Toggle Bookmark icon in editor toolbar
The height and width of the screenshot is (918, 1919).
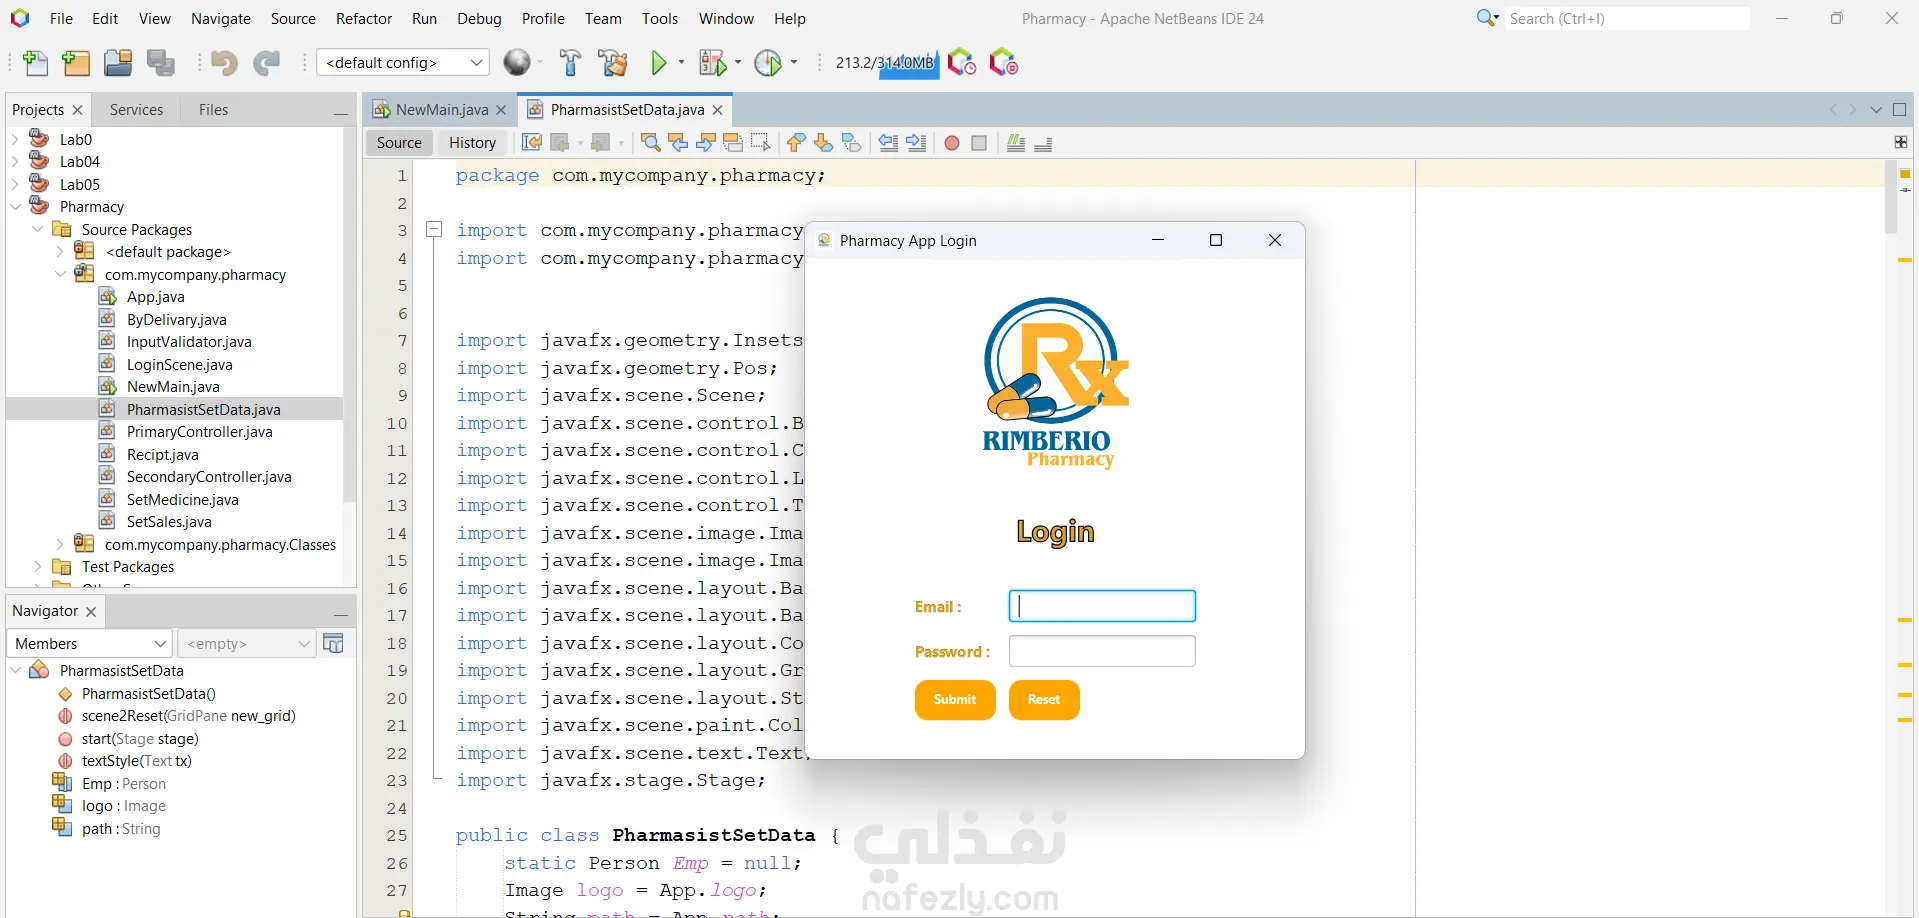coord(852,143)
